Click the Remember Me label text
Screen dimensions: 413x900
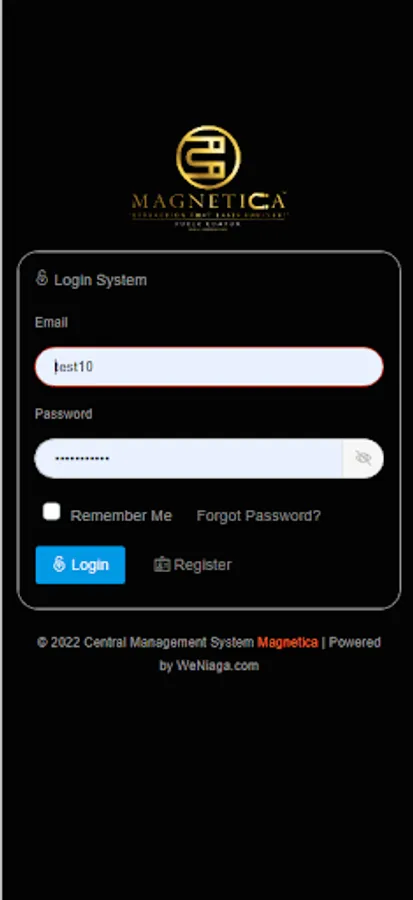[x=121, y=515]
